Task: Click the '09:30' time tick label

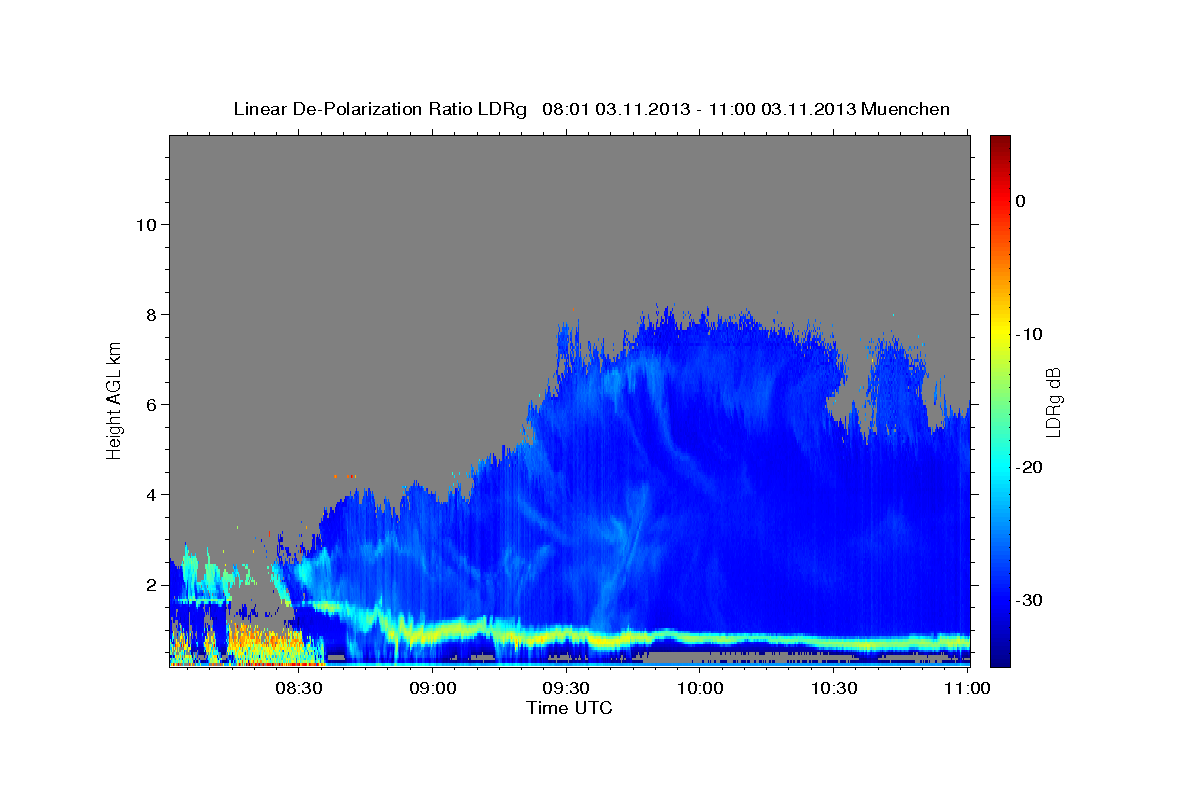Action: click(566, 689)
